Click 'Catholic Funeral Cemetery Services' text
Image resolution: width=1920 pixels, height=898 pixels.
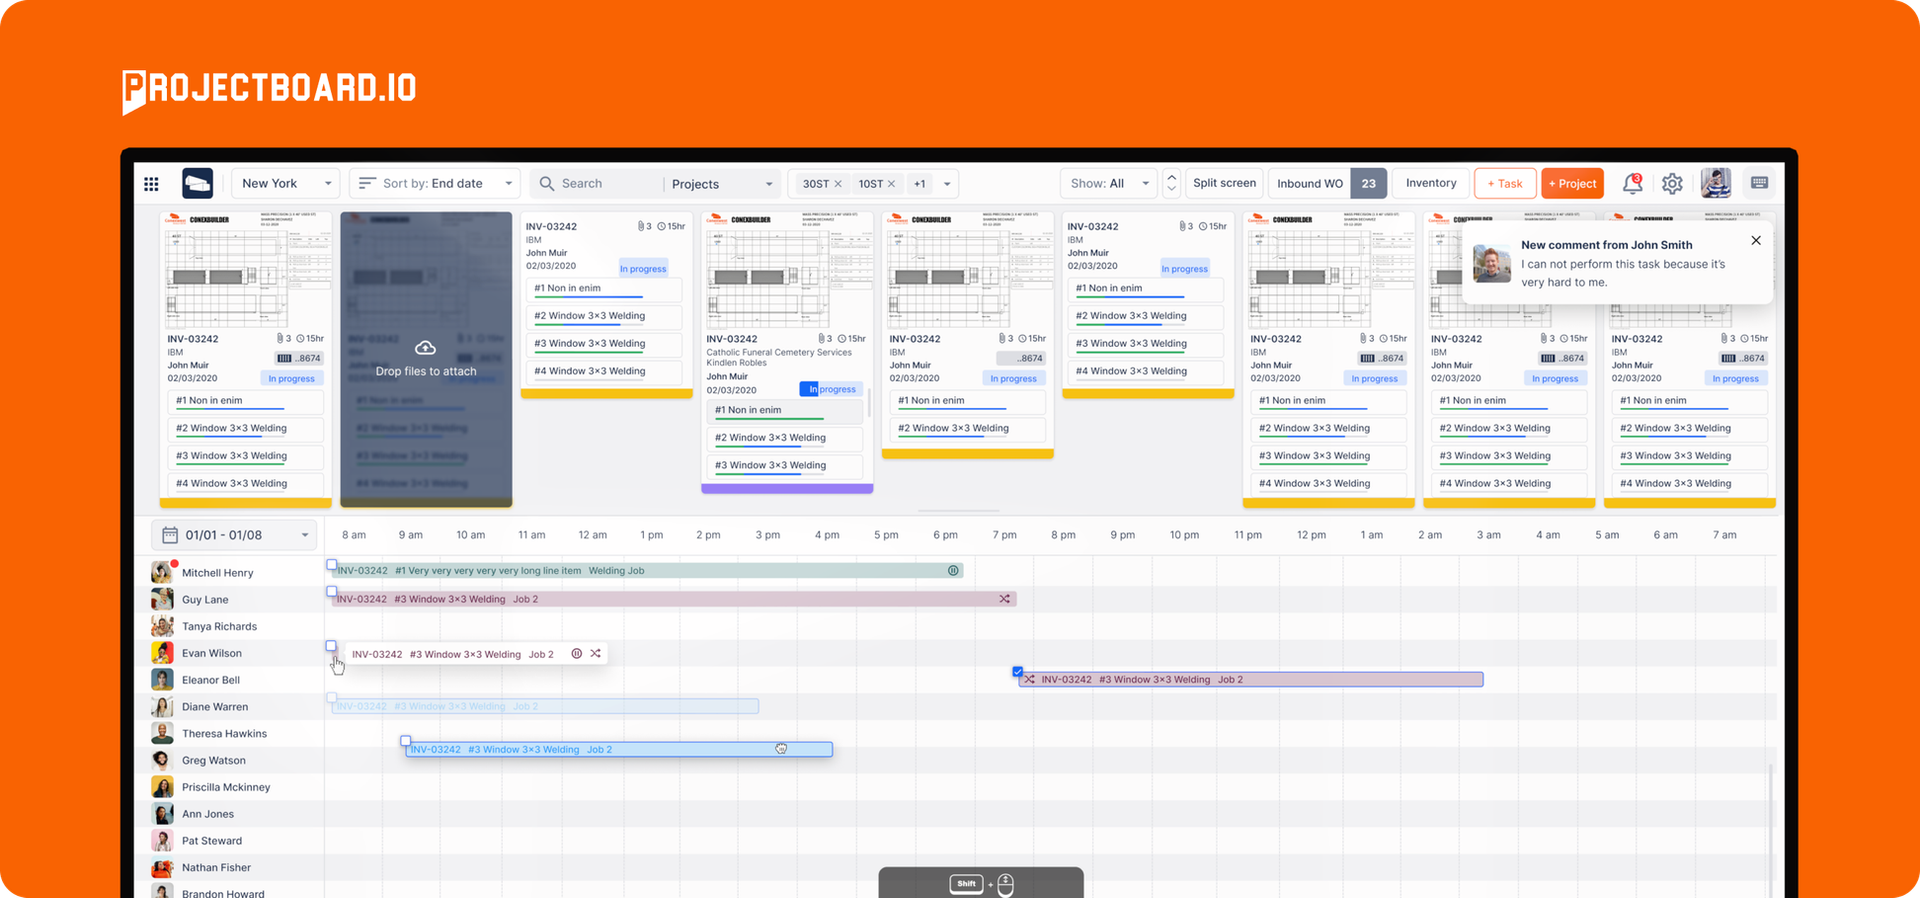[779, 352]
